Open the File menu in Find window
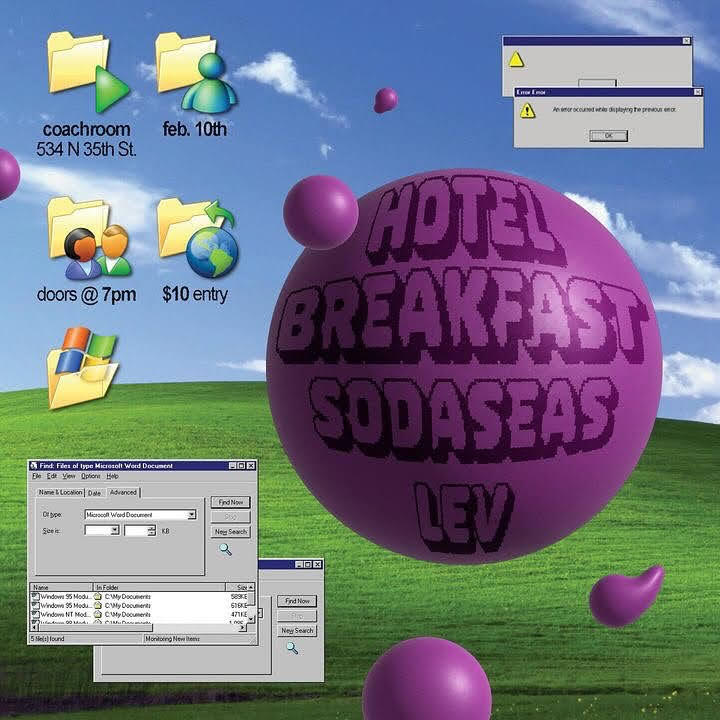Image resolution: width=720 pixels, height=720 pixels. [x=37, y=477]
